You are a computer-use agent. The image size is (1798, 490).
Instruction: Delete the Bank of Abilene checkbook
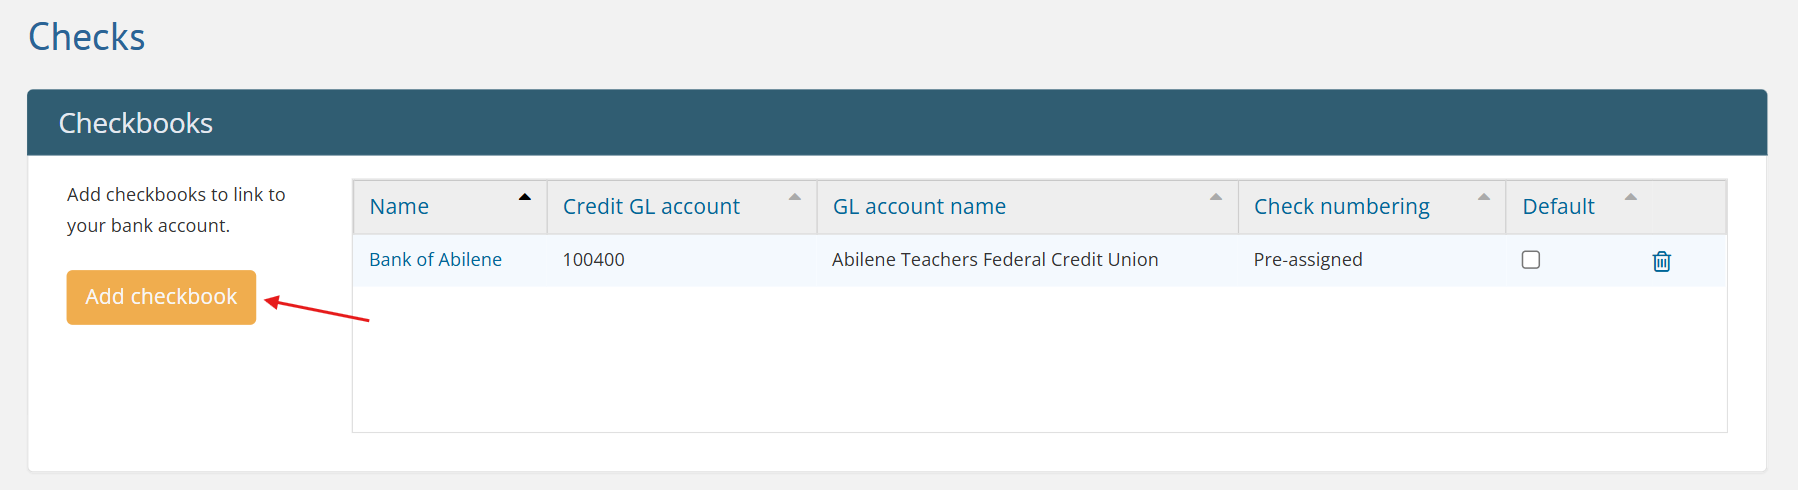coord(1661,261)
